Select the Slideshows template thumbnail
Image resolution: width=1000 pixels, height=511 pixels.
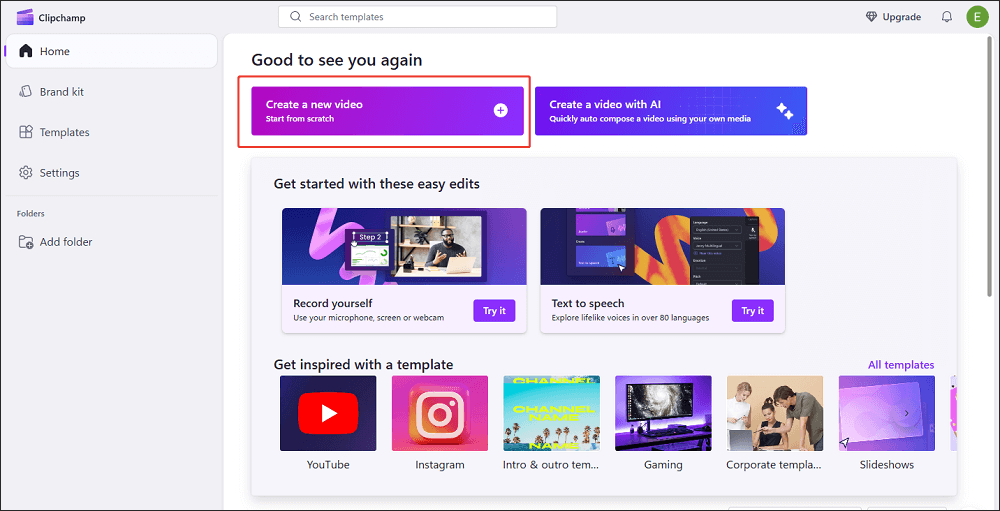(886, 413)
